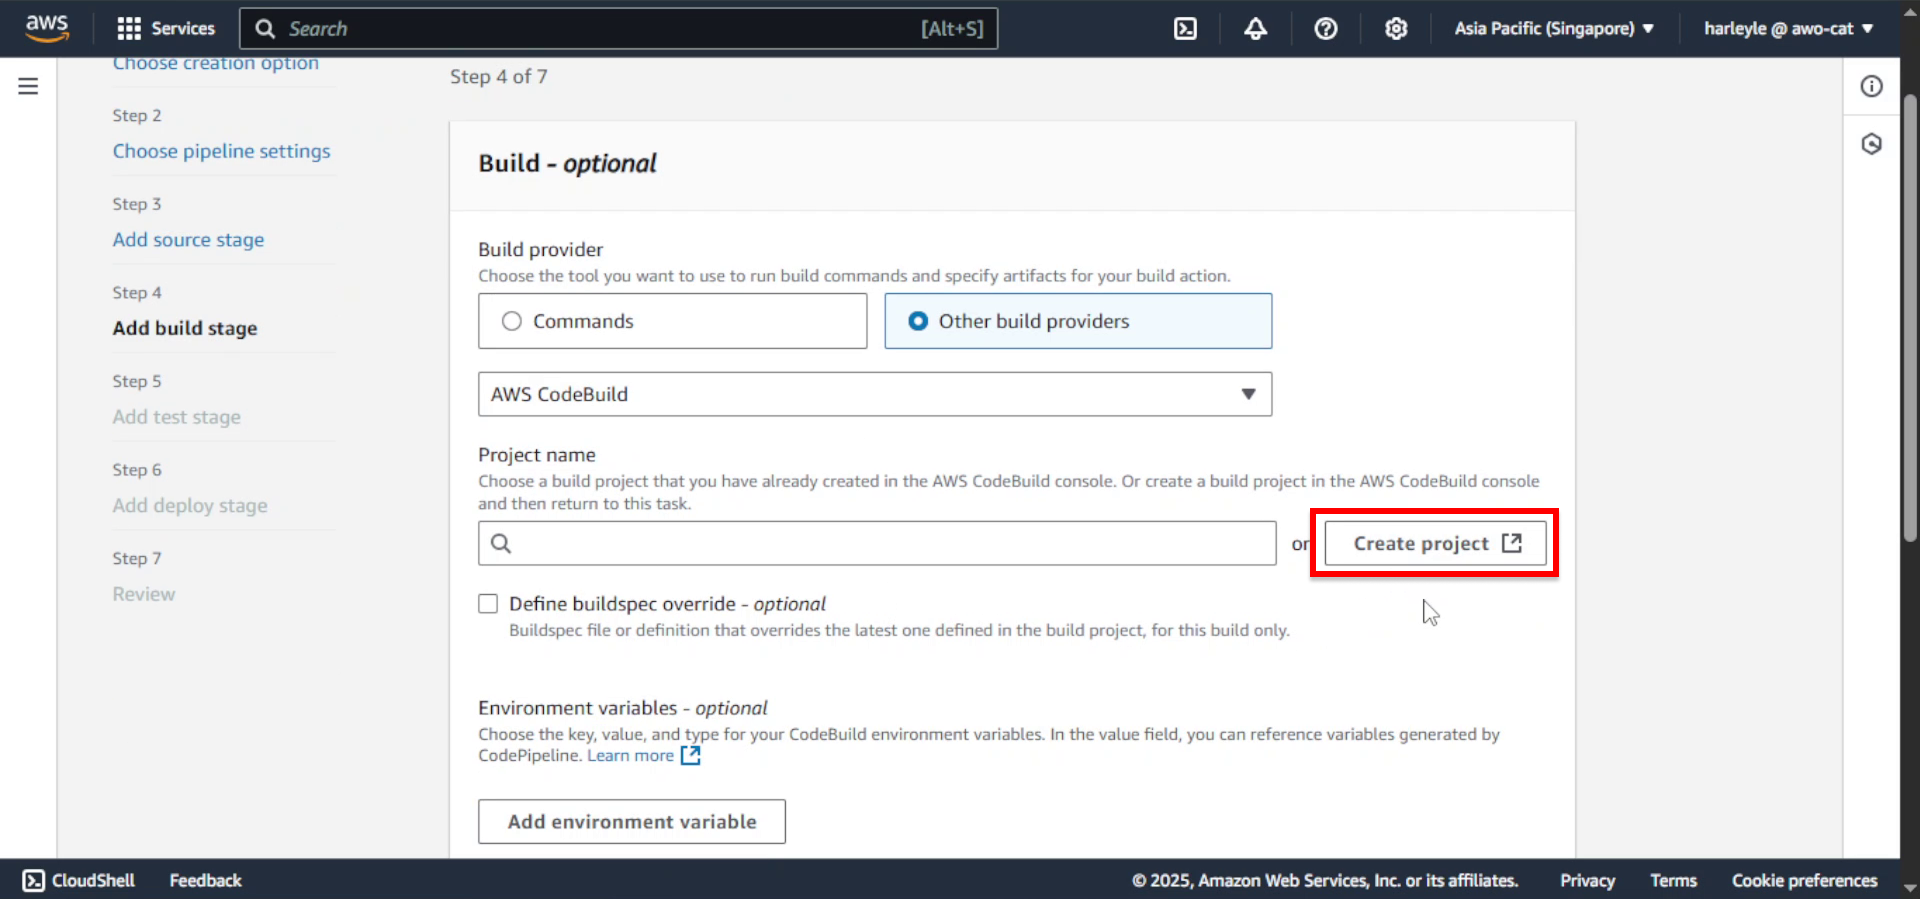
Task: Click Add environment variable button
Action: coord(632,821)
